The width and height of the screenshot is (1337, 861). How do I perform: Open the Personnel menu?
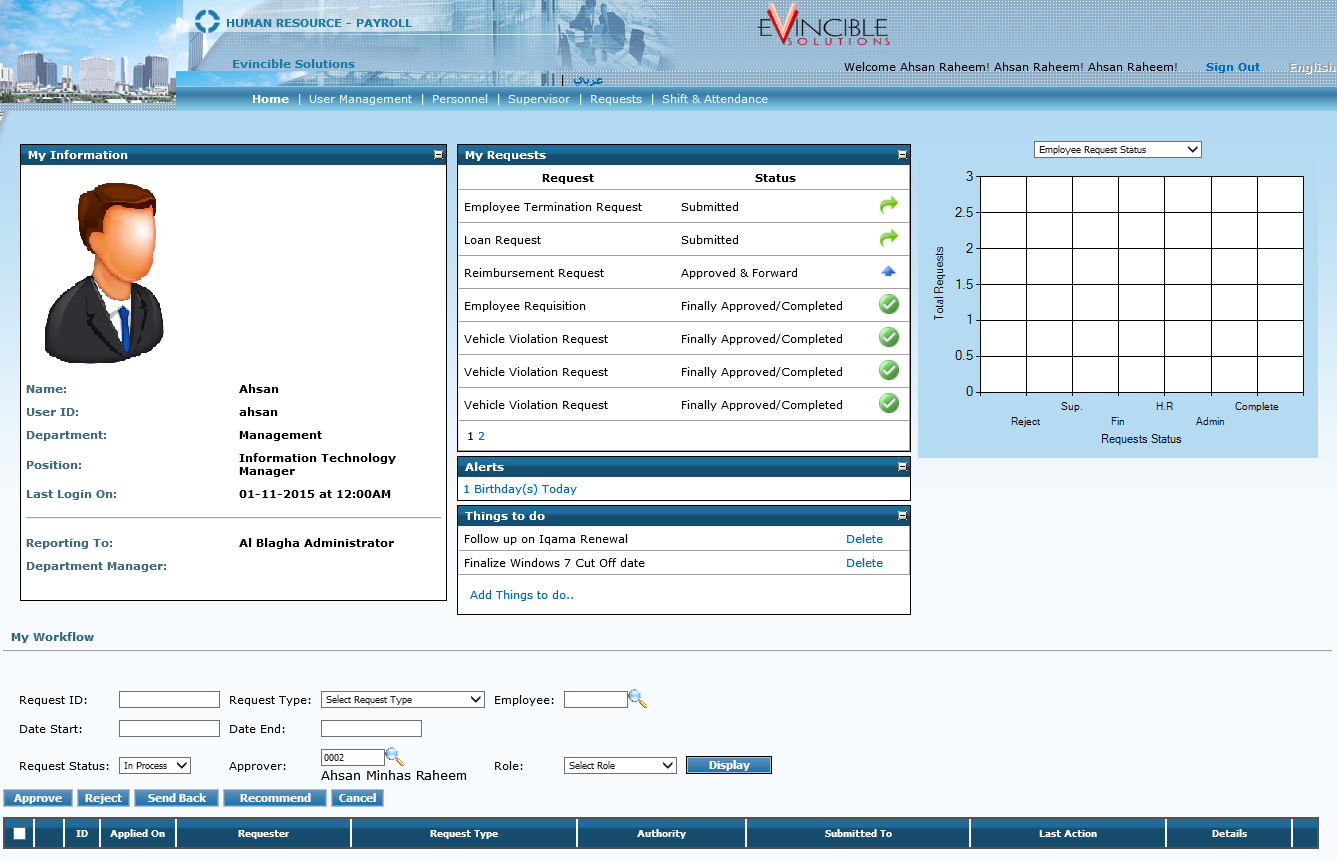[x=460, y=99]
